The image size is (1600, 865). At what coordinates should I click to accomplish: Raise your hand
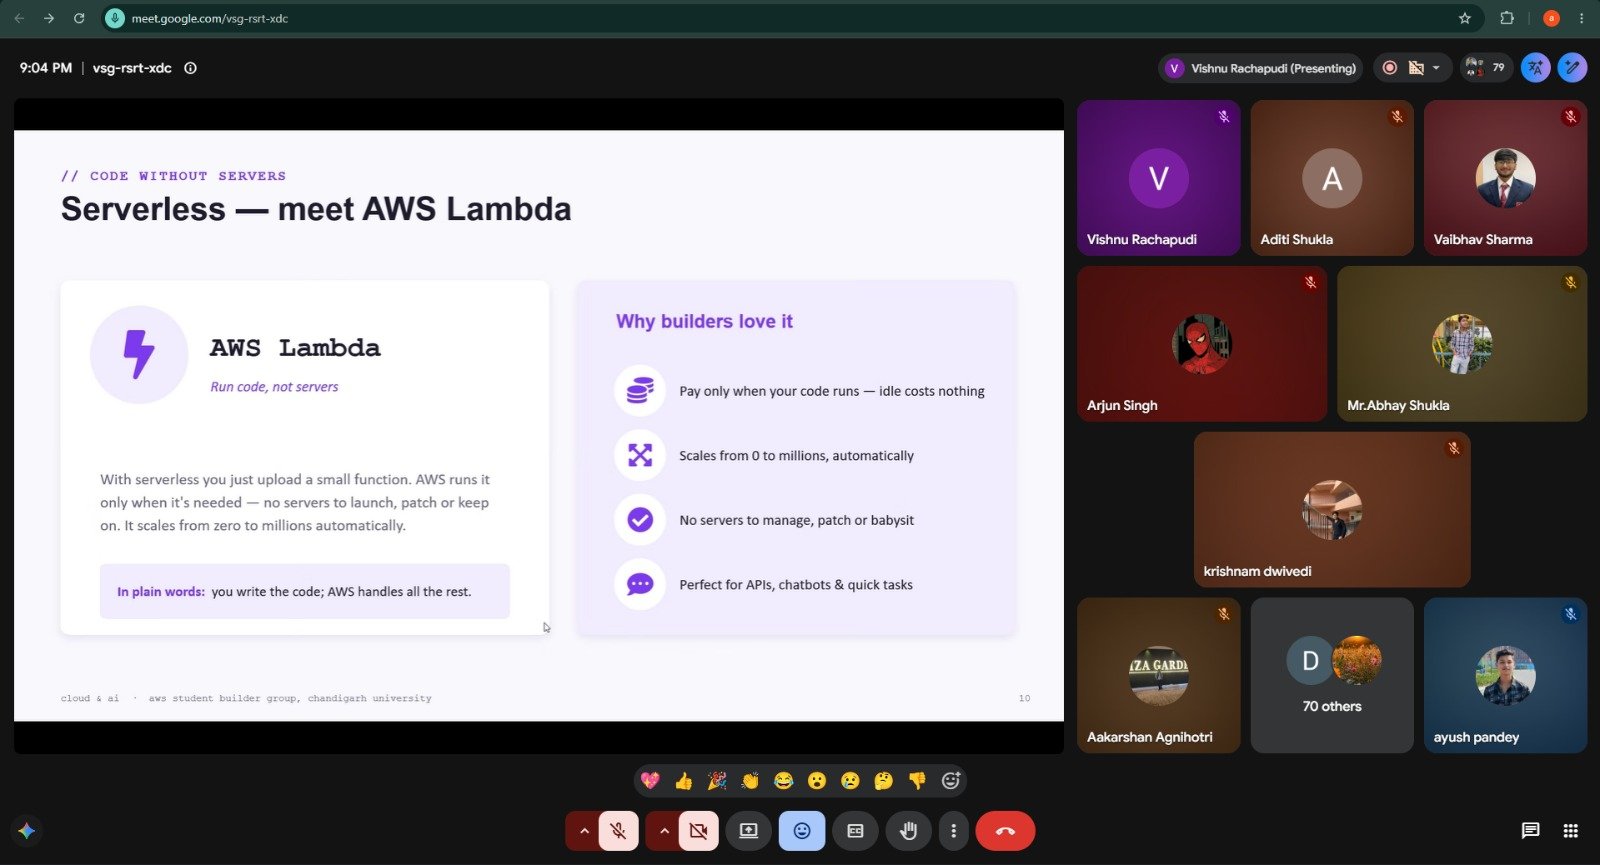coord(908,831)
